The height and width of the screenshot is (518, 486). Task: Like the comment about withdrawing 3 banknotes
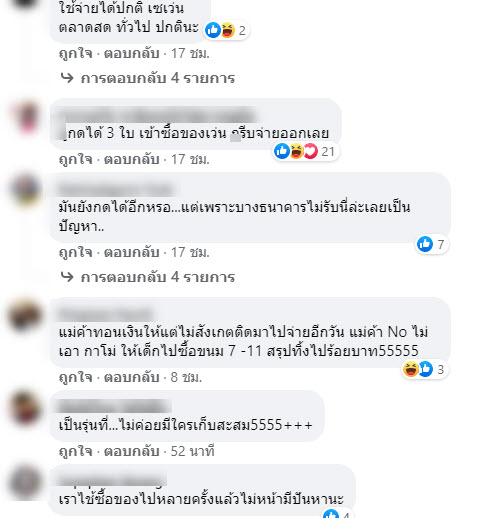coord(76,159)
